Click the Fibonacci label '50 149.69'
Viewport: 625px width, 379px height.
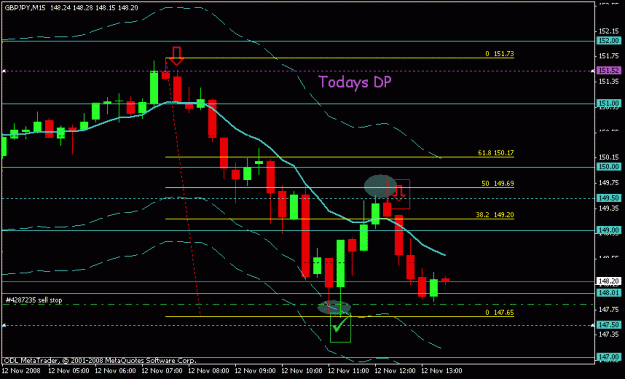[497, 184]
